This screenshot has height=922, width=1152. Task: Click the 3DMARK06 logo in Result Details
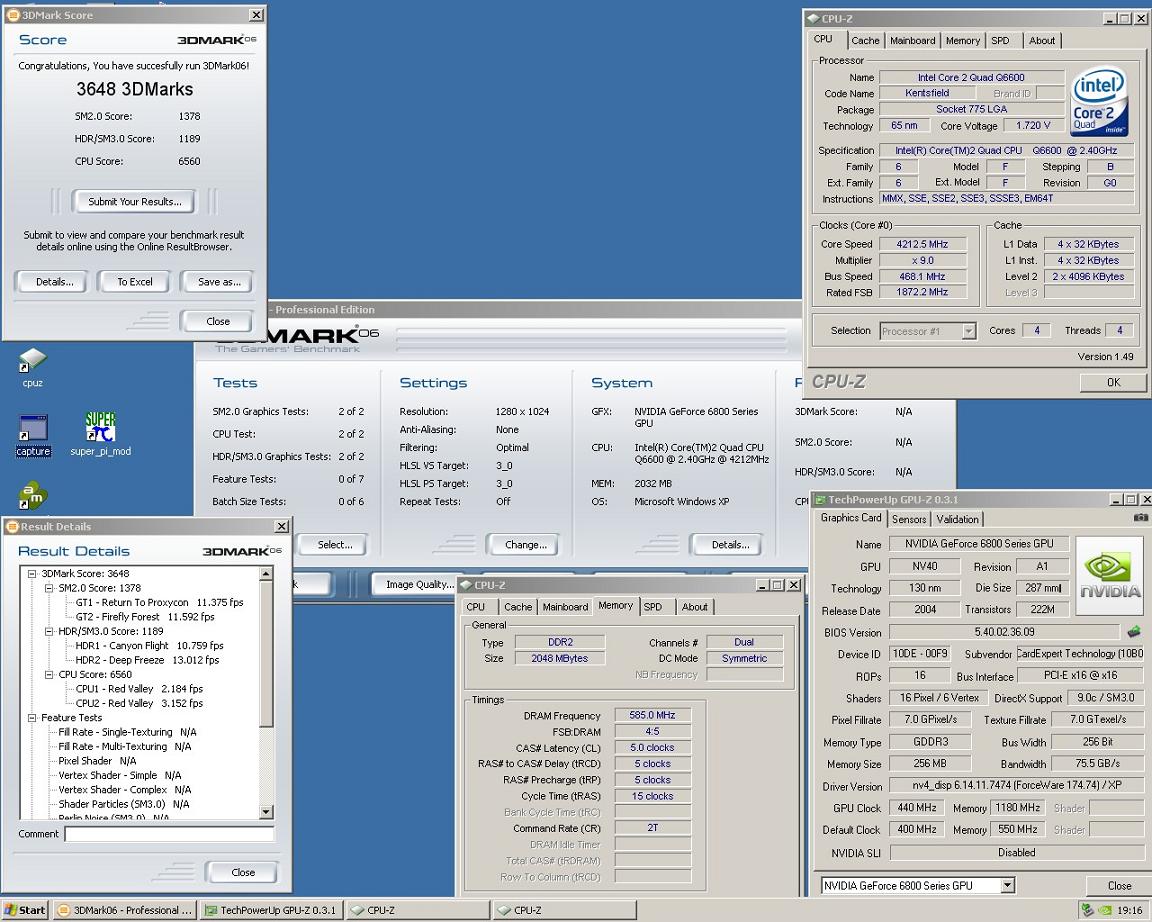242,551
